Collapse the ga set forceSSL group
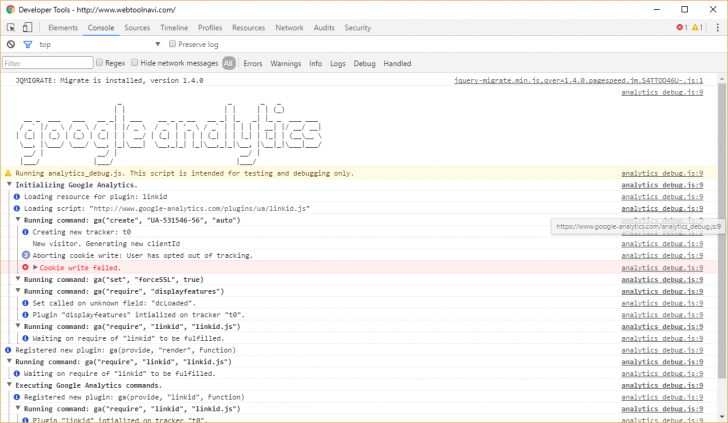This screenshot has height=423, width=728. (18, 279)
